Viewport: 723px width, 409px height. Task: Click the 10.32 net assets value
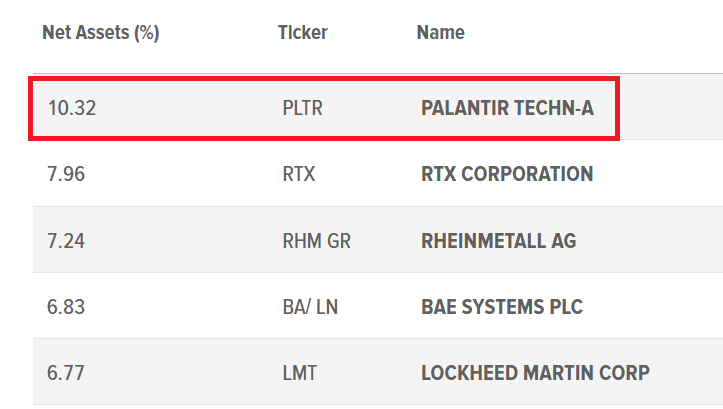point(72,108)
